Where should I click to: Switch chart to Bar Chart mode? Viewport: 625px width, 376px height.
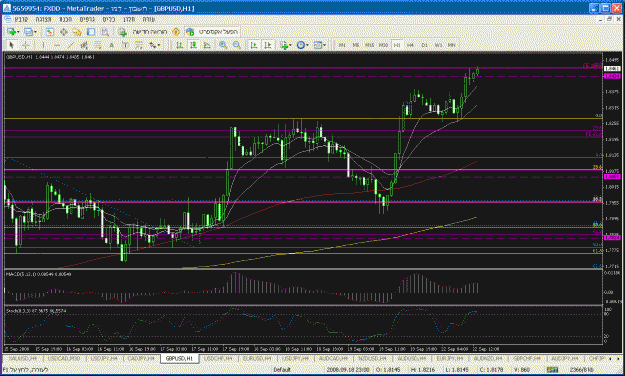(179, 45)
